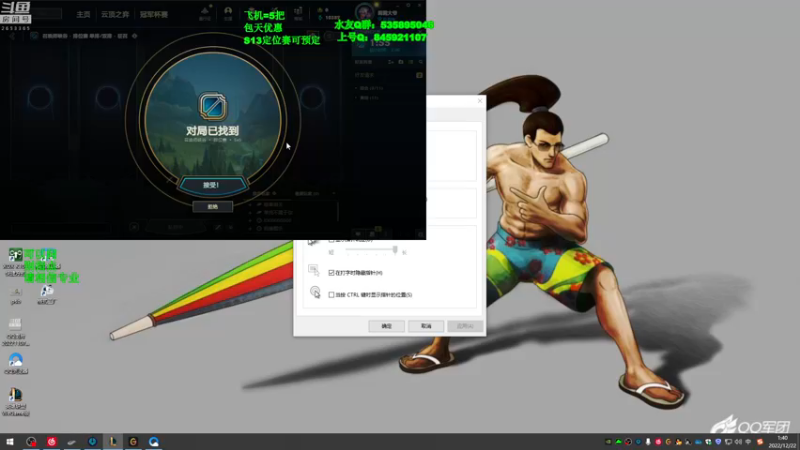Click the blue shield tray icon
800x450 pixels.
718,442
